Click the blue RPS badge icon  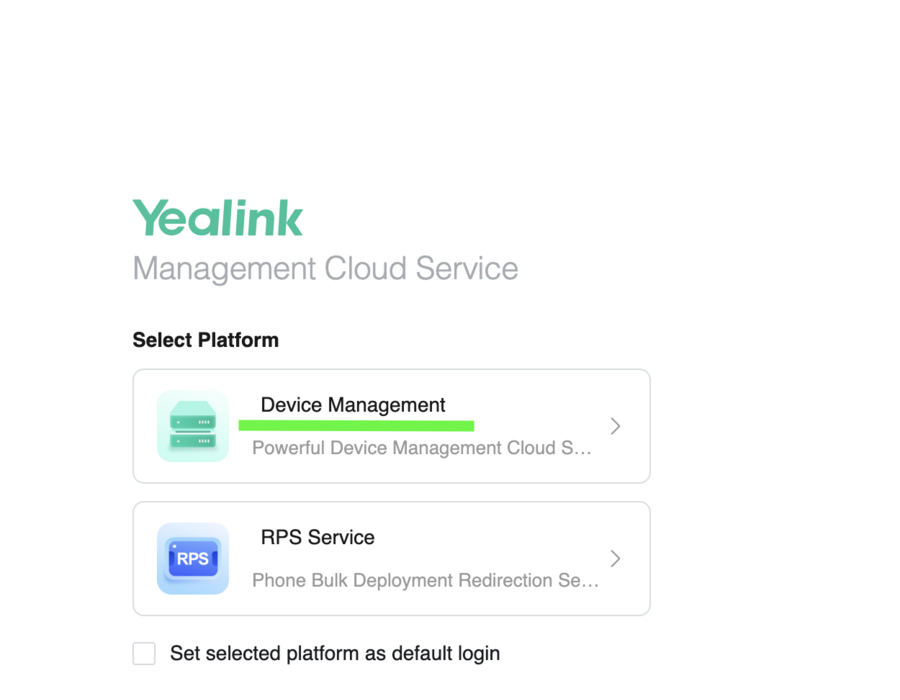click(193, 558)
